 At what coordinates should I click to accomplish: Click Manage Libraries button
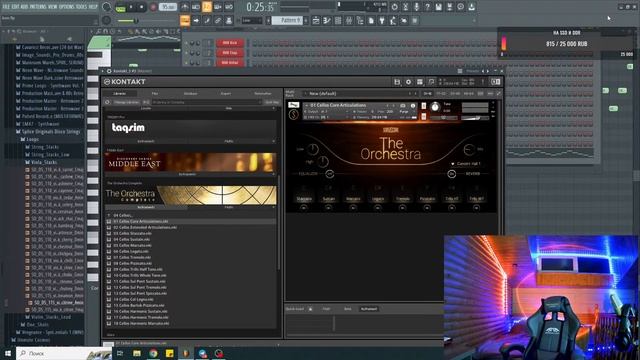(x=126, y=102)
